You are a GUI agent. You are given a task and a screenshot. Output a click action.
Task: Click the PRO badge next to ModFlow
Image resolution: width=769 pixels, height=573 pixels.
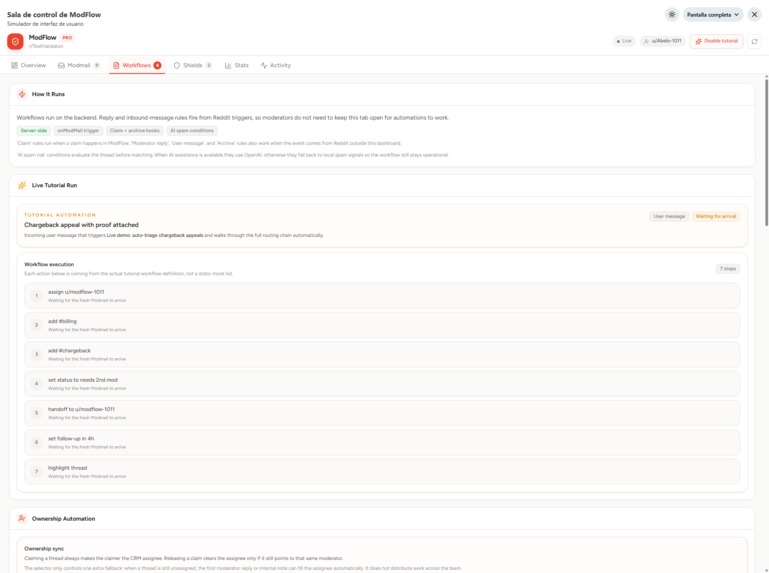[67, 37]
